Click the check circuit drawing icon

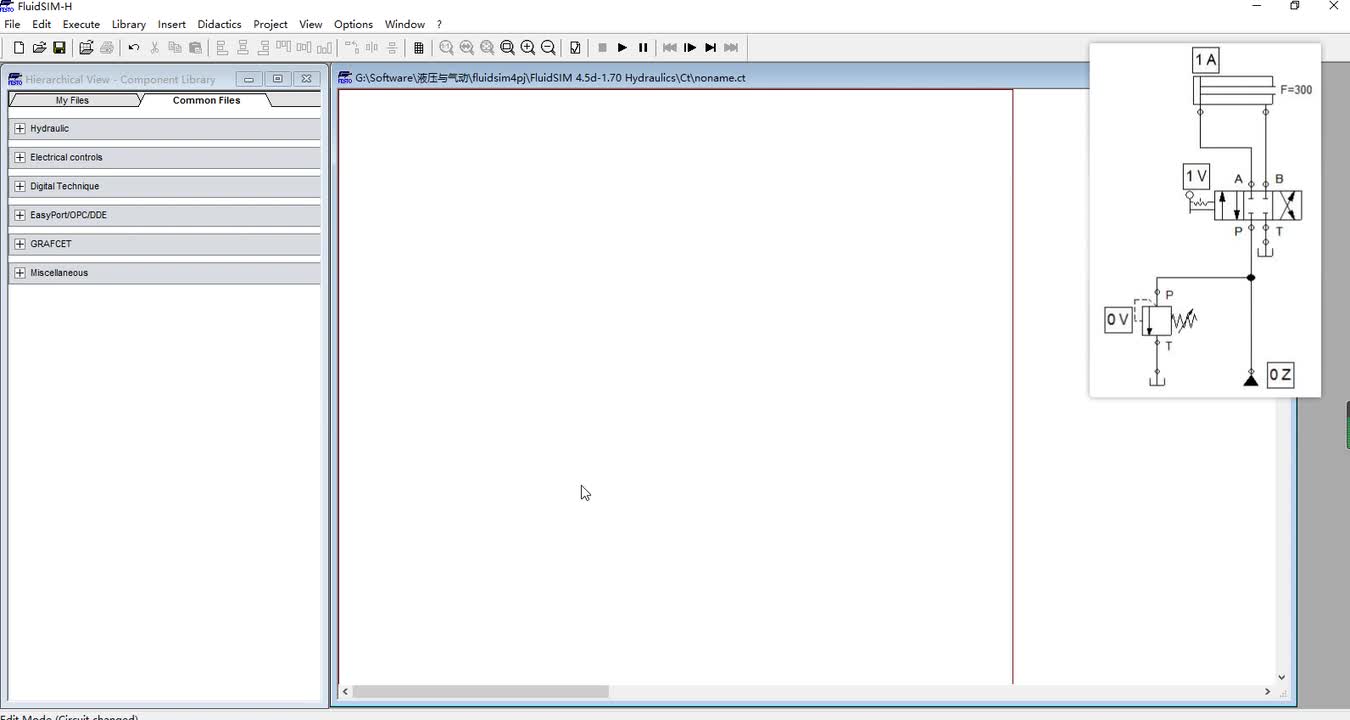575,48
